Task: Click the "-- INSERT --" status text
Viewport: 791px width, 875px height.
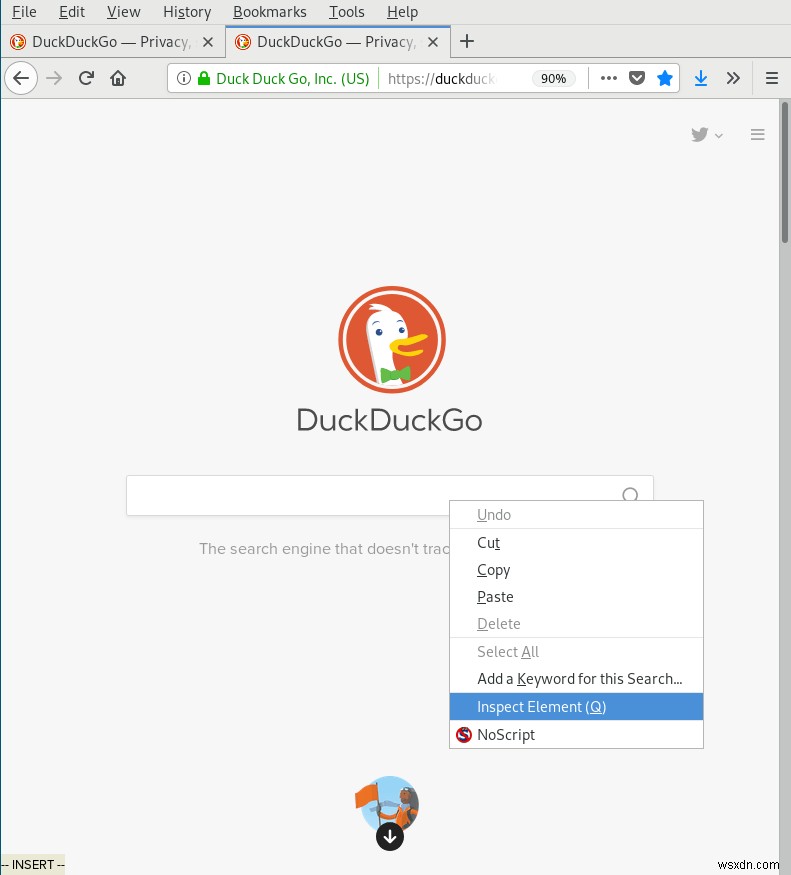Action: 33,864
